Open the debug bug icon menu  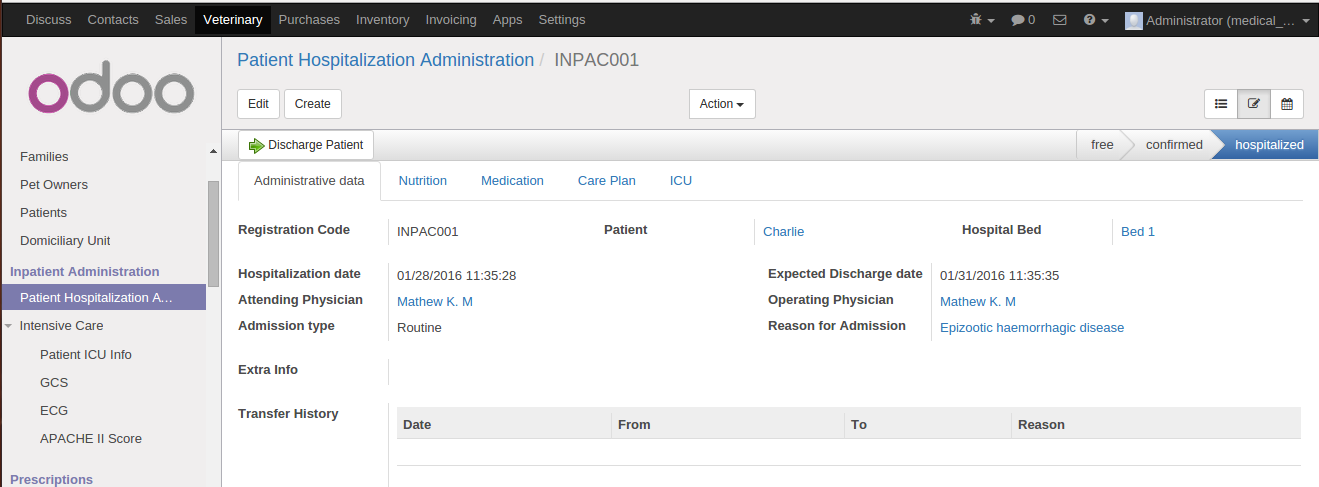click(982, 20)
